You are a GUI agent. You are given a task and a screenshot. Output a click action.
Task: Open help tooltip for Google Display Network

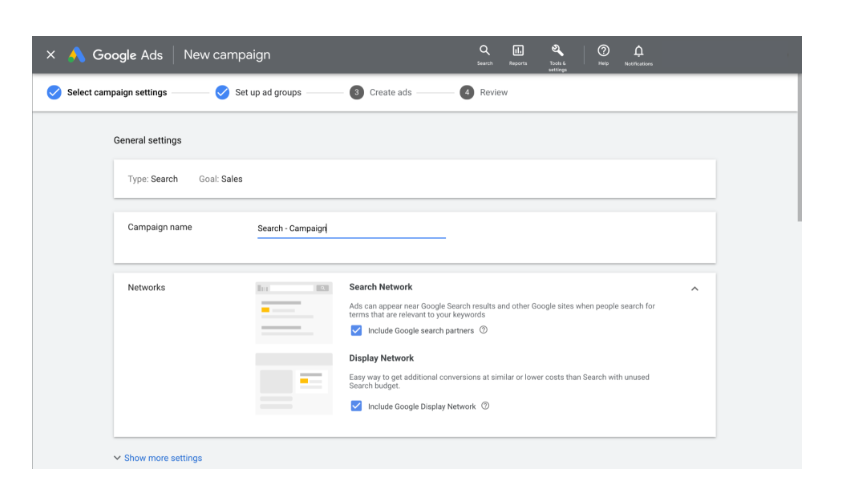[485, 406]
